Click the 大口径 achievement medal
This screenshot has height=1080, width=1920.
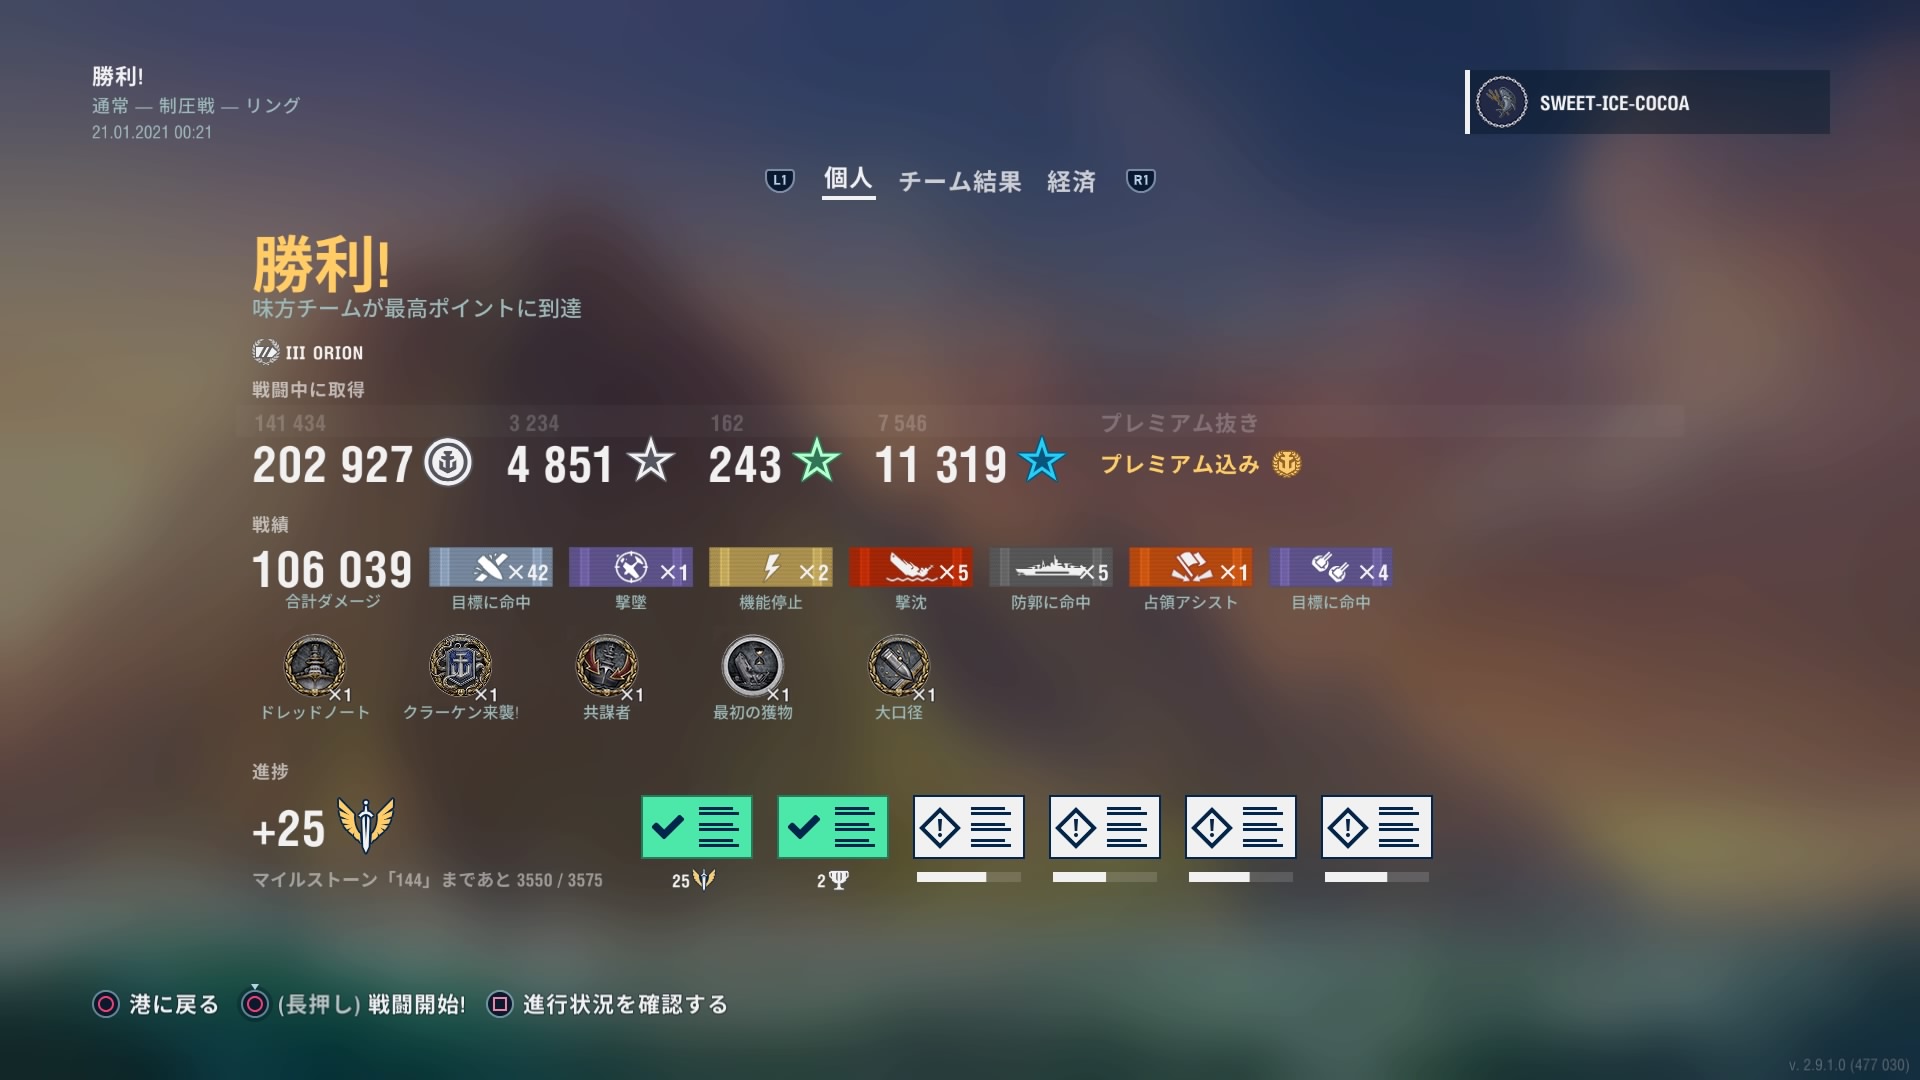[898, 666]
